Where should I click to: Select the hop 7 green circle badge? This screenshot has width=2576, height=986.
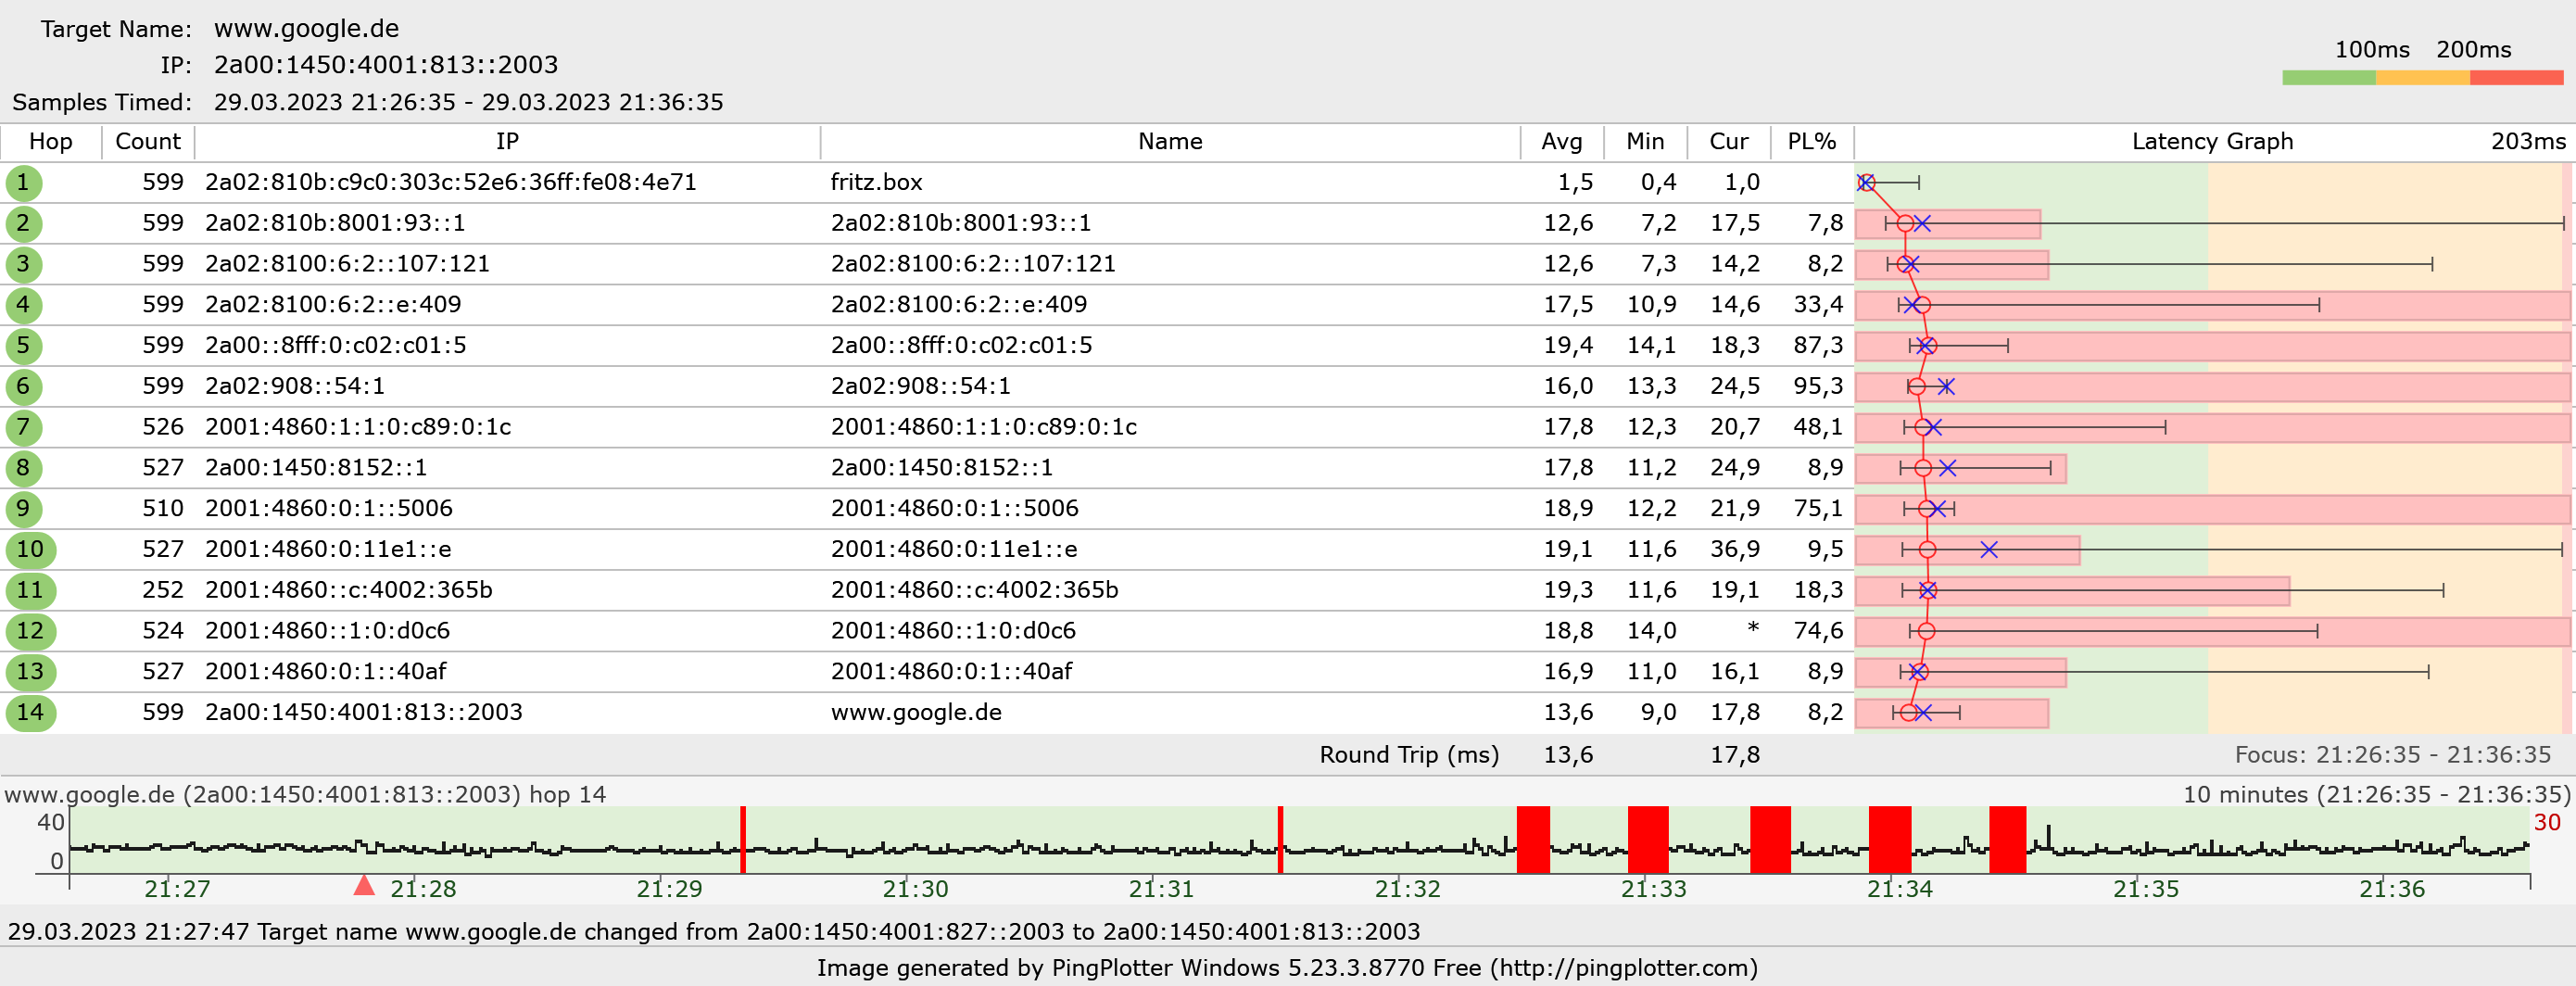coord(23,428)
